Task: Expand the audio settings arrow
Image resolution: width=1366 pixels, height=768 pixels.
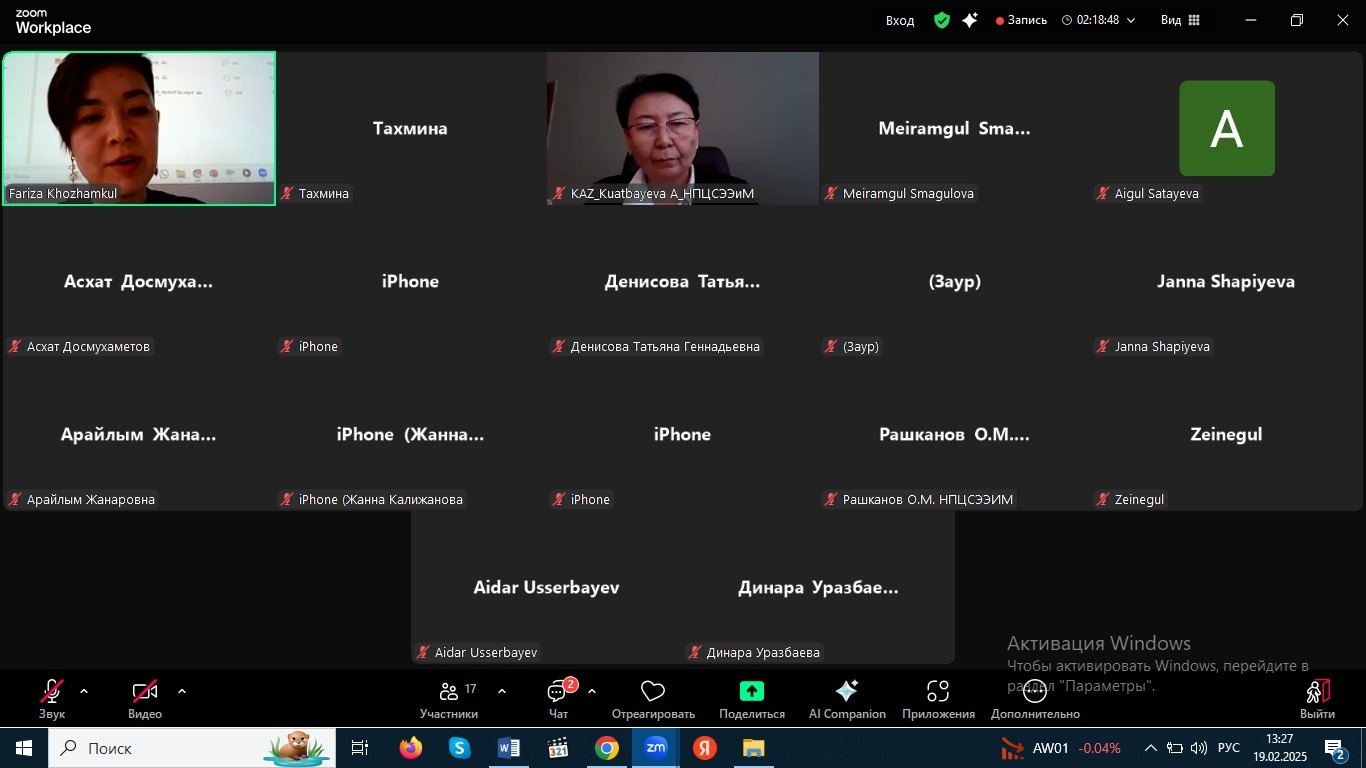Action: [x=84, y=691]
